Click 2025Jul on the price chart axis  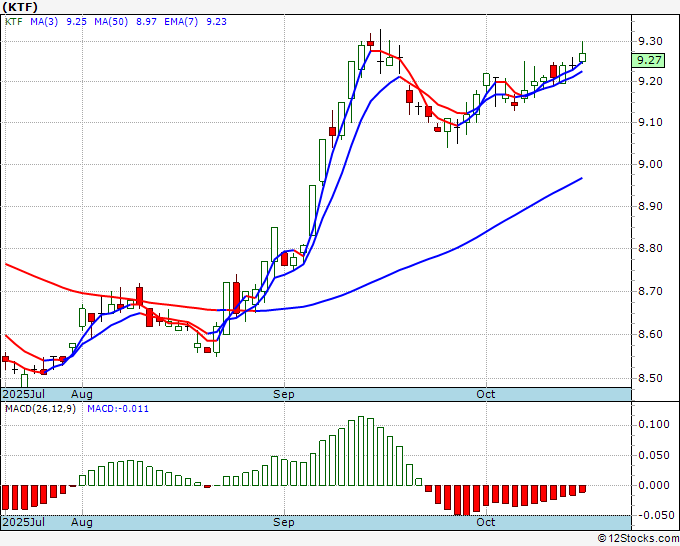click(24, 394)
